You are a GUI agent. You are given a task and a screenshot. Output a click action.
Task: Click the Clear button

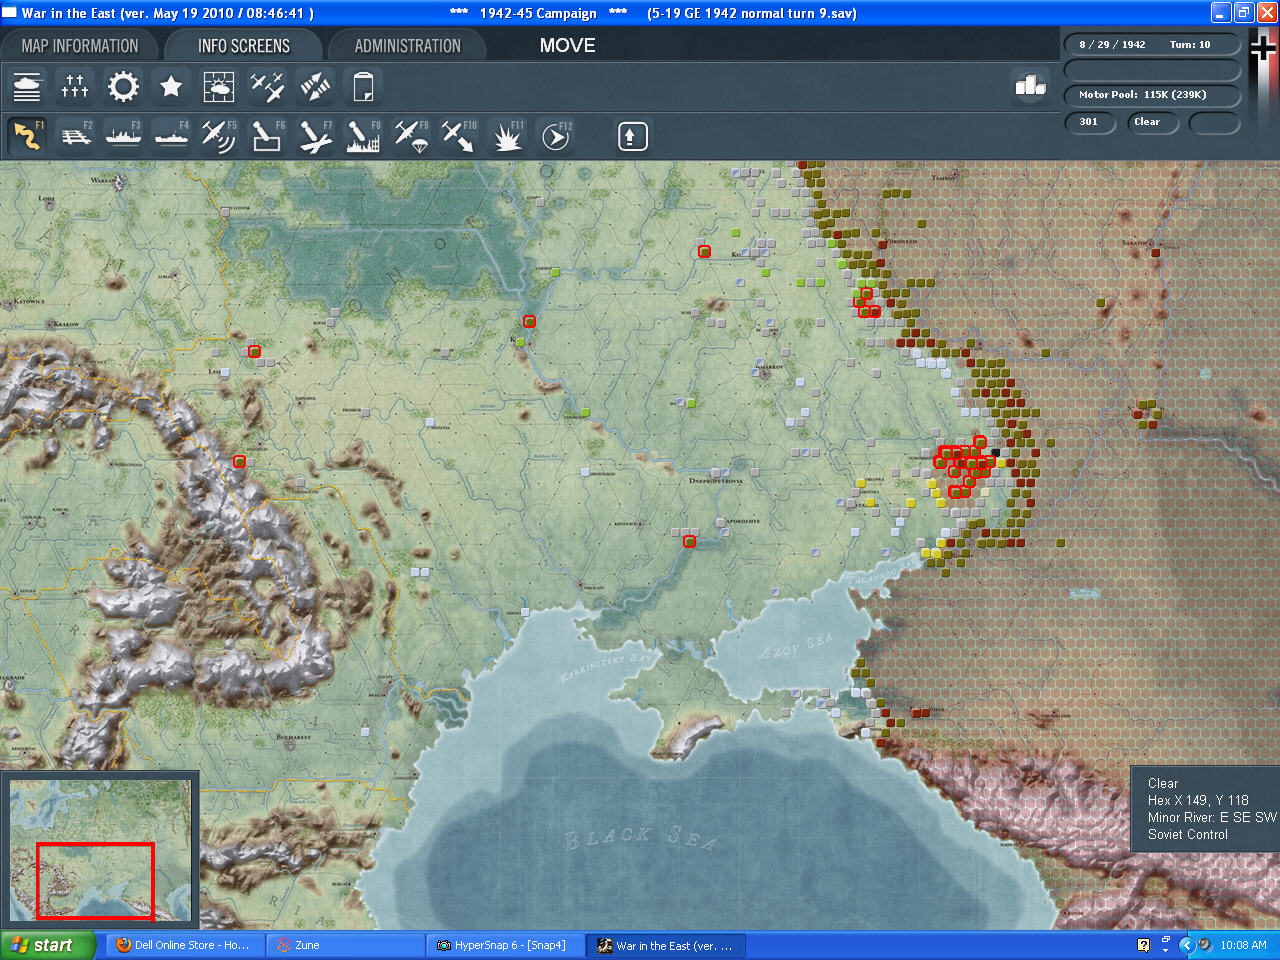coord(1154,122)
